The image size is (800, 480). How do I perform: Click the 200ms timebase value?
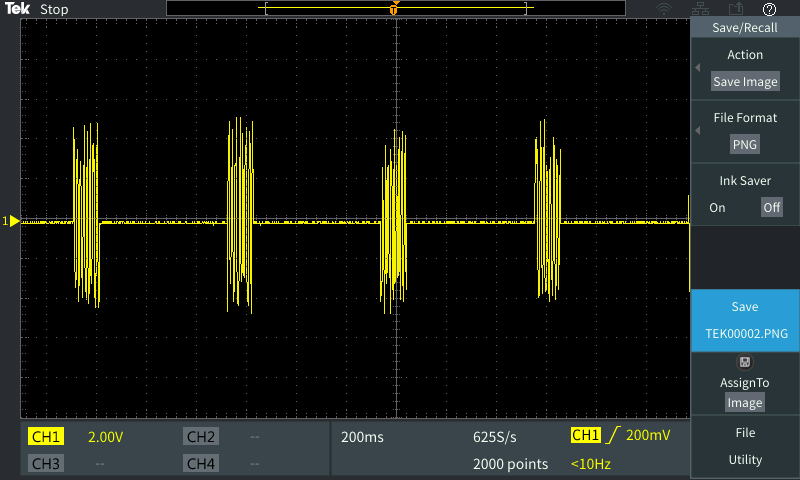click(362, 437)
